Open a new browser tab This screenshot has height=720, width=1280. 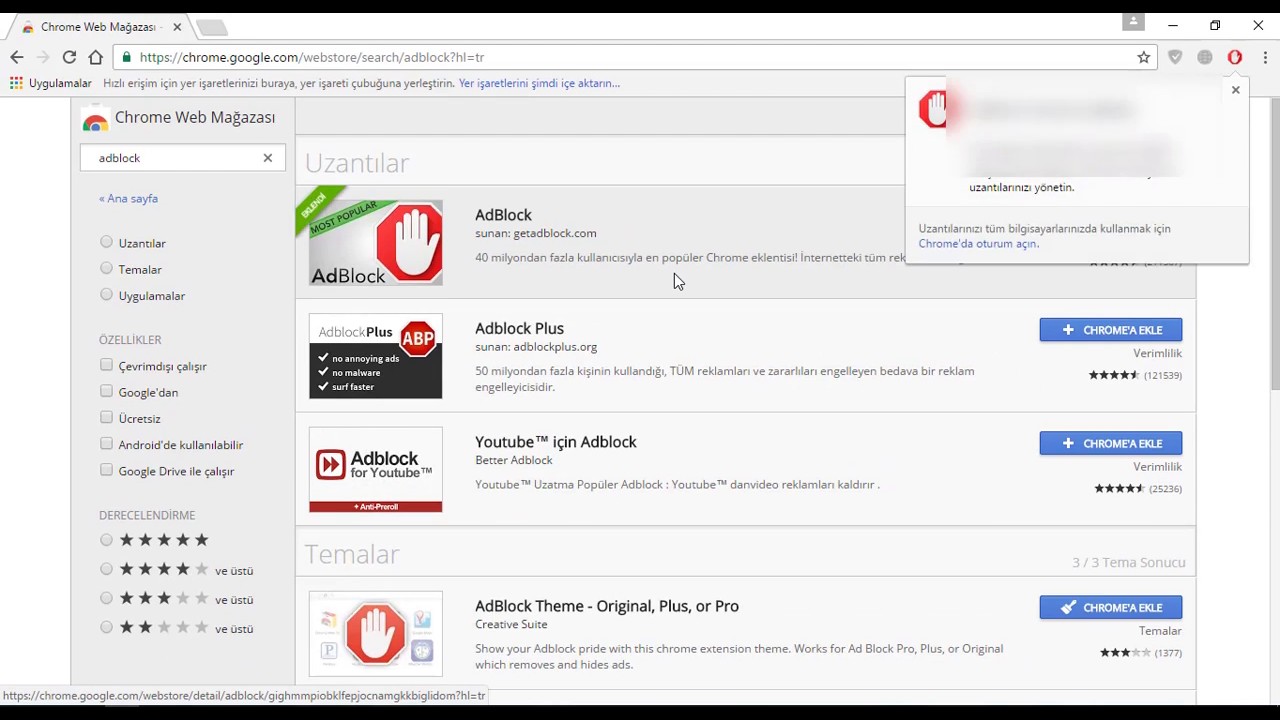211,27
